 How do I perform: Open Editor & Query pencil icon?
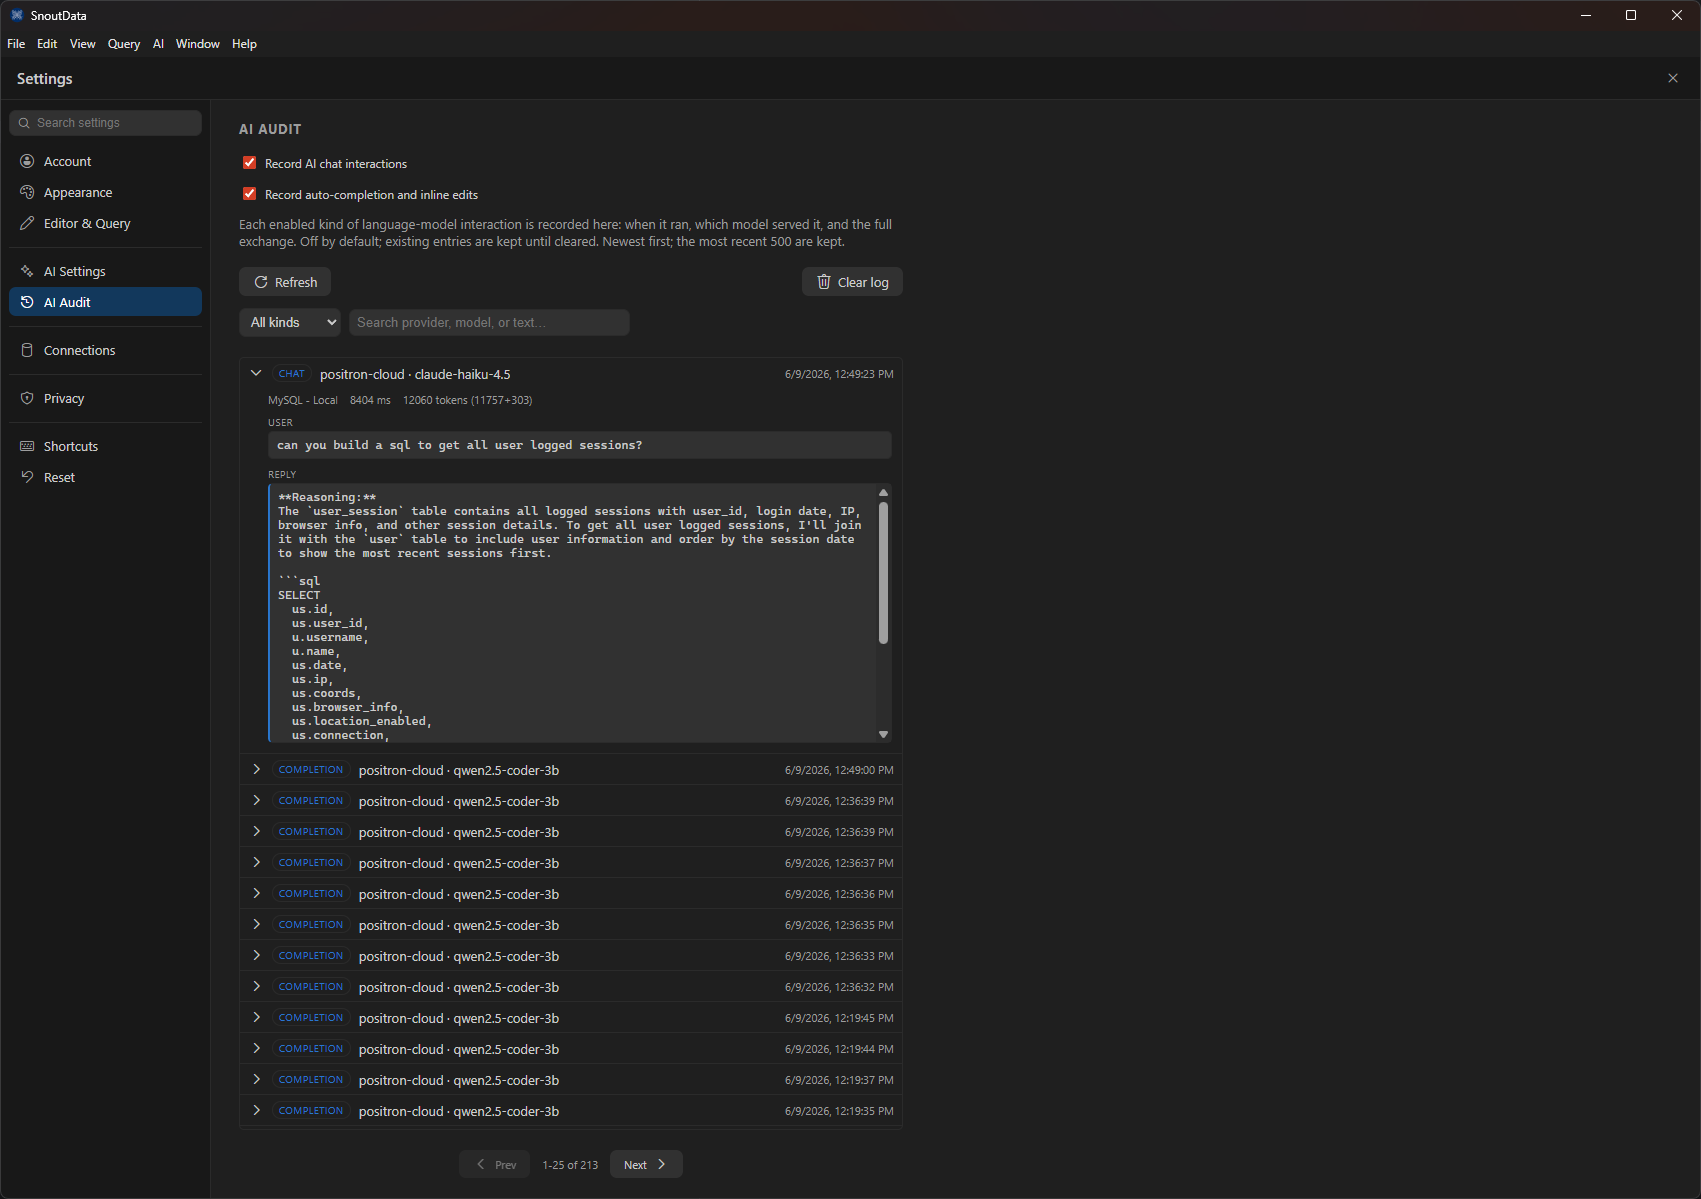point(27,223)
